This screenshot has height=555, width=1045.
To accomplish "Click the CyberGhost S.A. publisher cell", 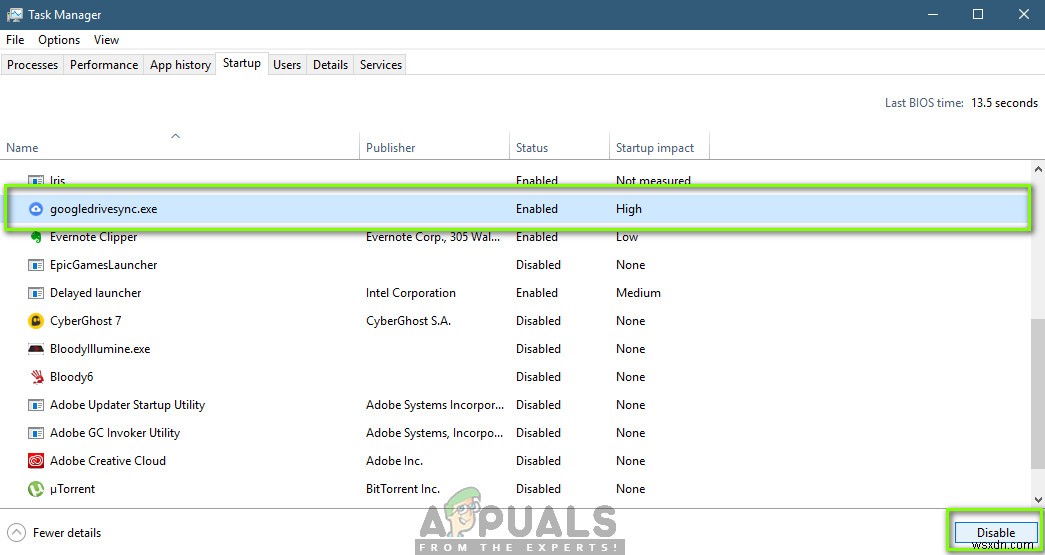I will (408, 320).
